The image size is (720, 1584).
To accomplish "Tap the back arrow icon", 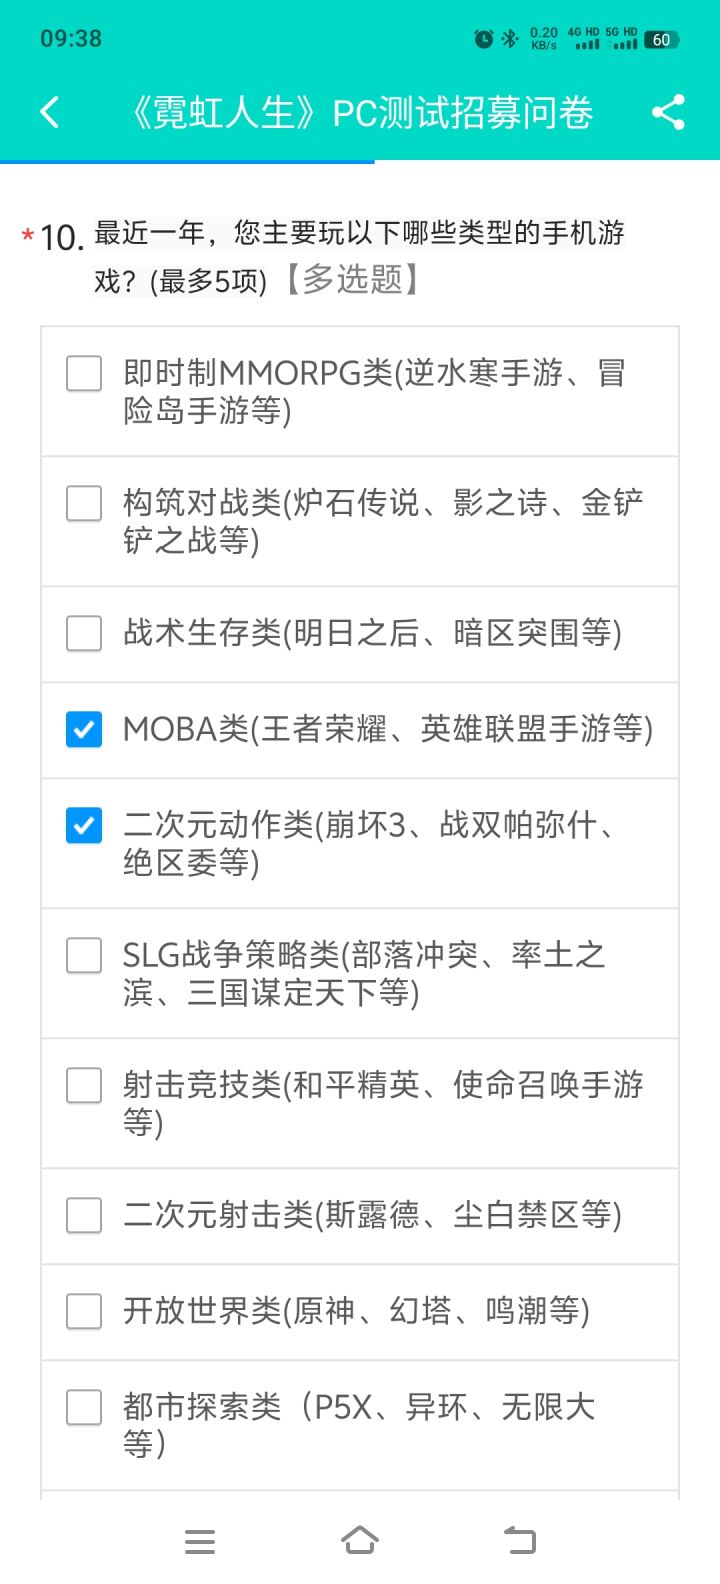I will pyautogui.click(x=50, y=112).
